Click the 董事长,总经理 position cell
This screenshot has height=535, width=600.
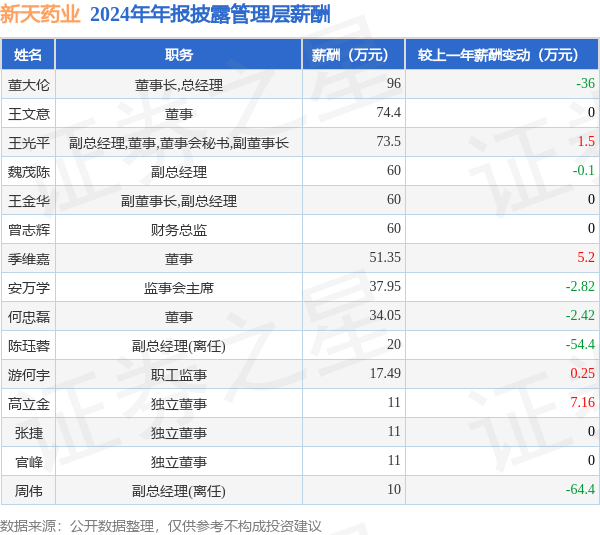pyautogui.click(x=179, y=85)
